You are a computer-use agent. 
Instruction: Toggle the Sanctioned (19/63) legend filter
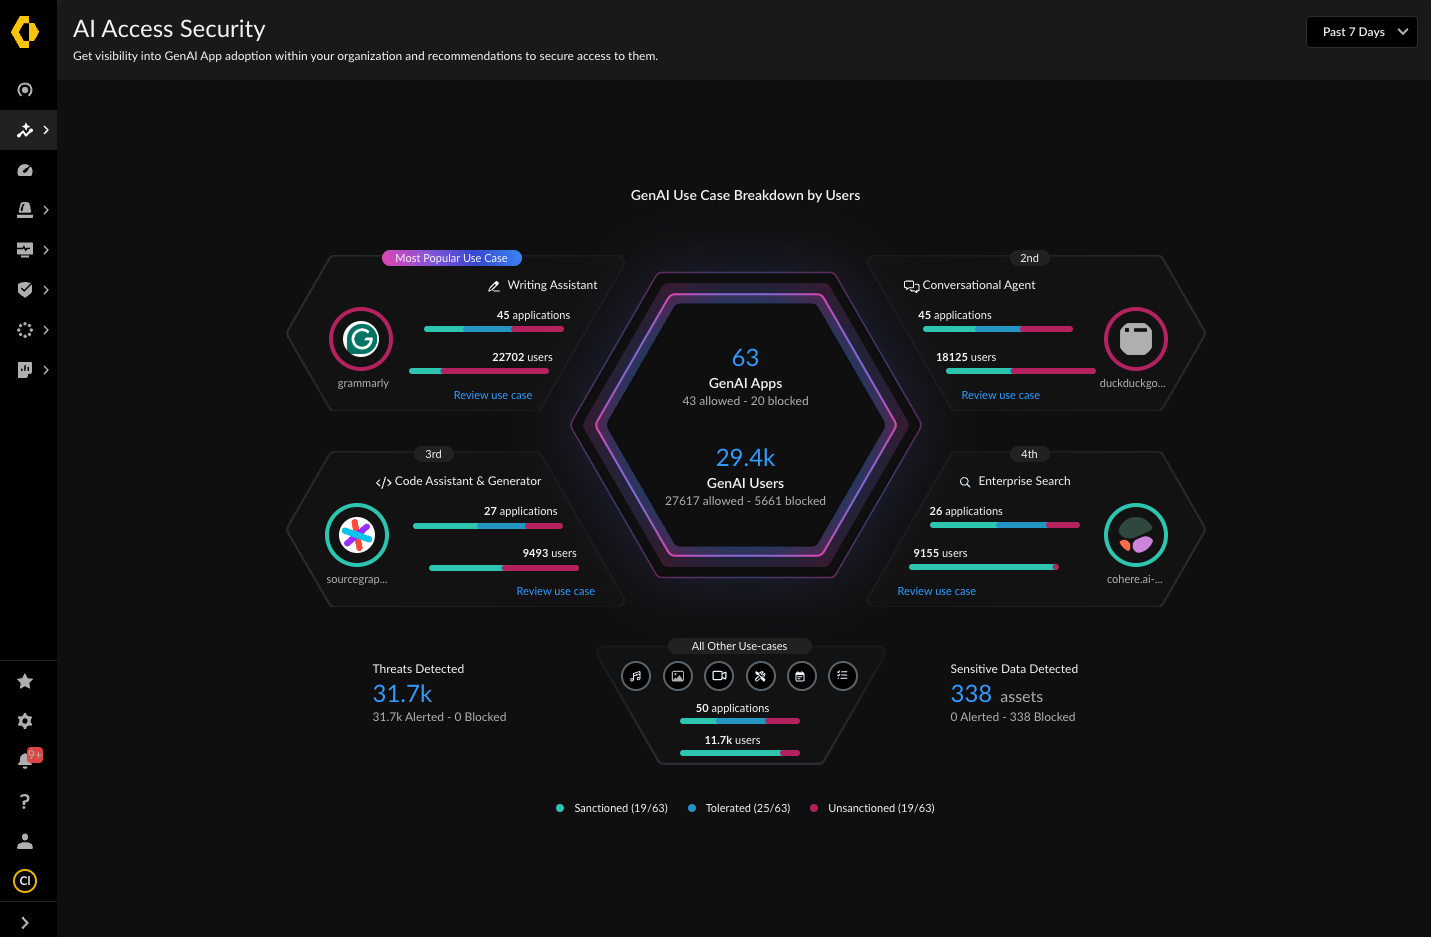point(611,808)
